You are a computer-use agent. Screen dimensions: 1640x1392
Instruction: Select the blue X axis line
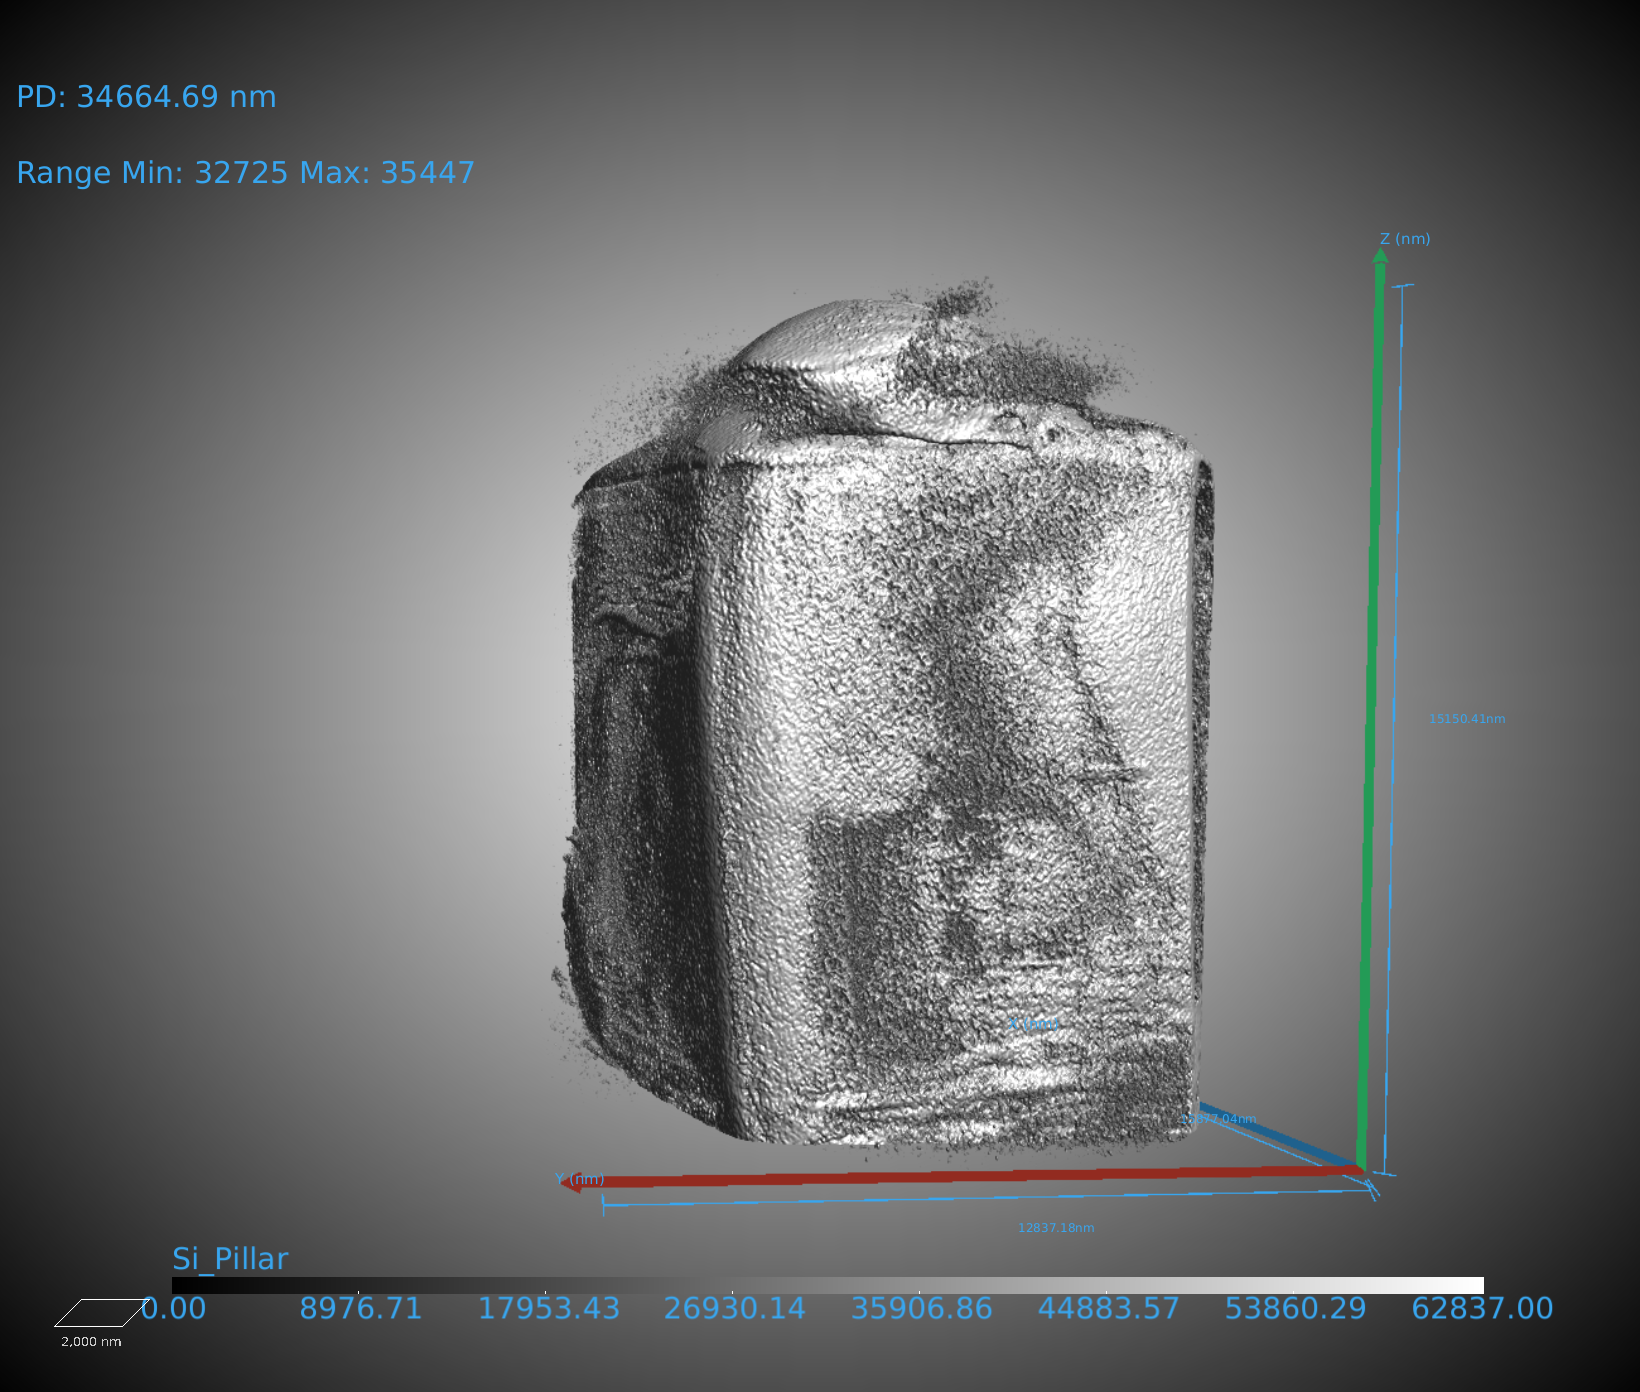(x=1280, y=1136)
